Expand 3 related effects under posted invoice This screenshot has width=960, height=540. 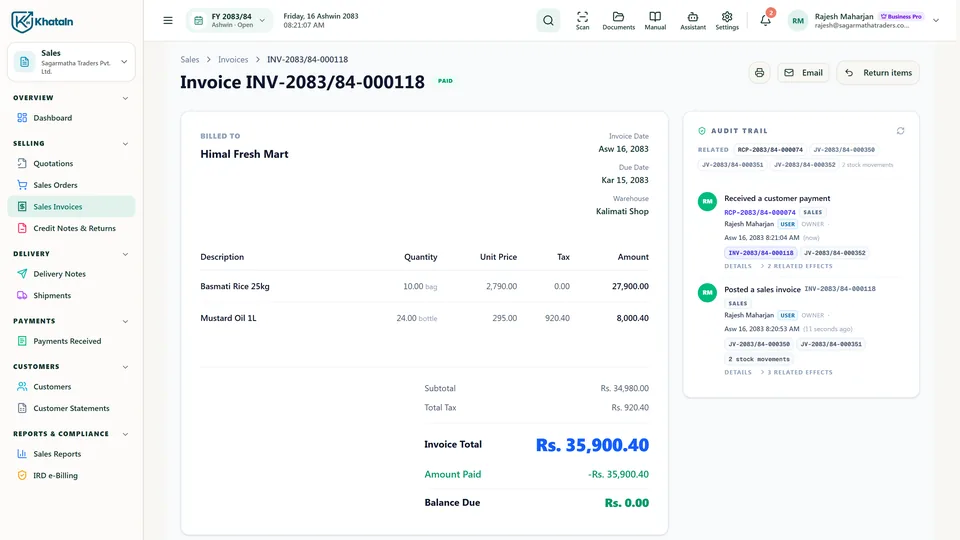click(x=797, y=372)
